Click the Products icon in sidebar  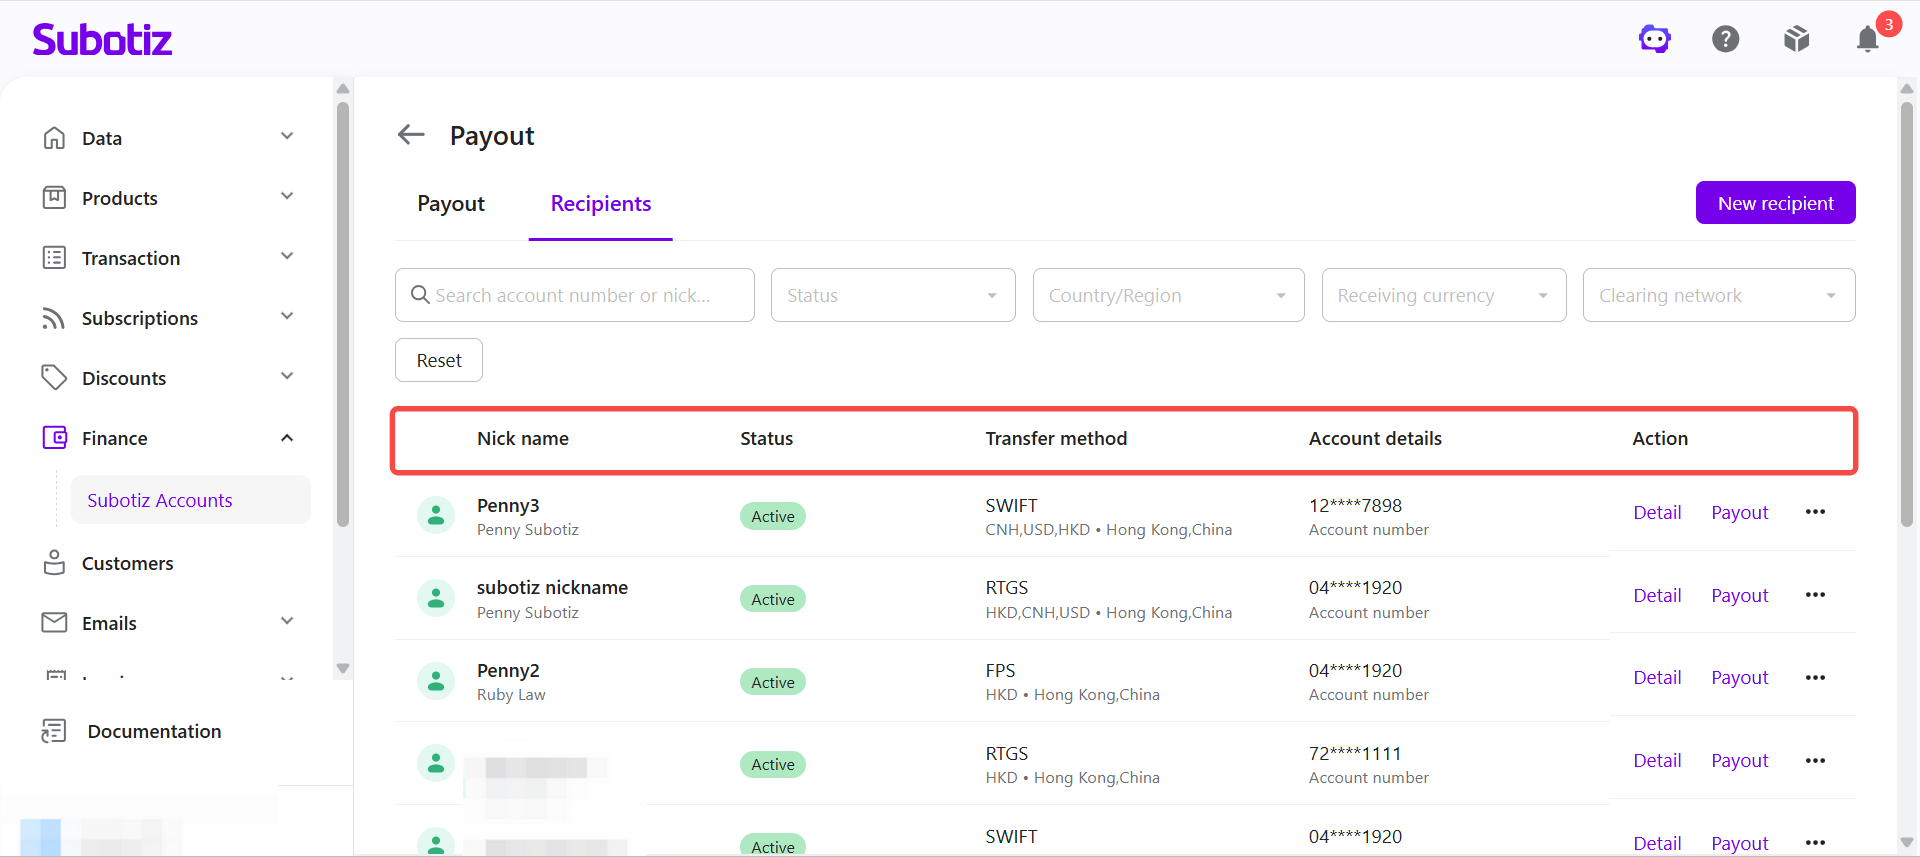click(54, 198)
